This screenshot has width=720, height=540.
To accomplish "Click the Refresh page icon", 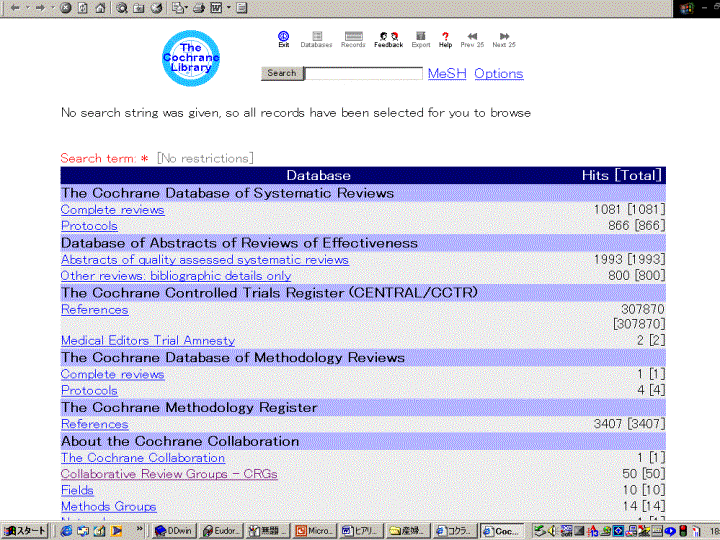I will pyautogui.click(x=83, y=8).
